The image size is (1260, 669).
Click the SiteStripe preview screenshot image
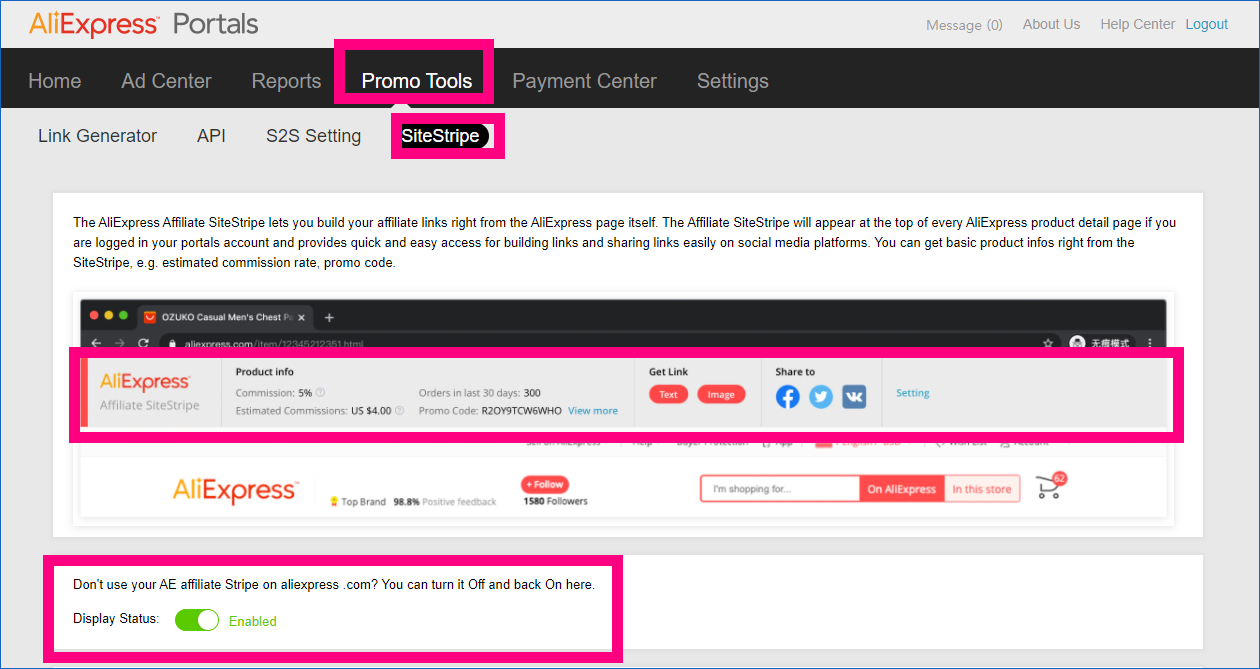coord(623,408)
